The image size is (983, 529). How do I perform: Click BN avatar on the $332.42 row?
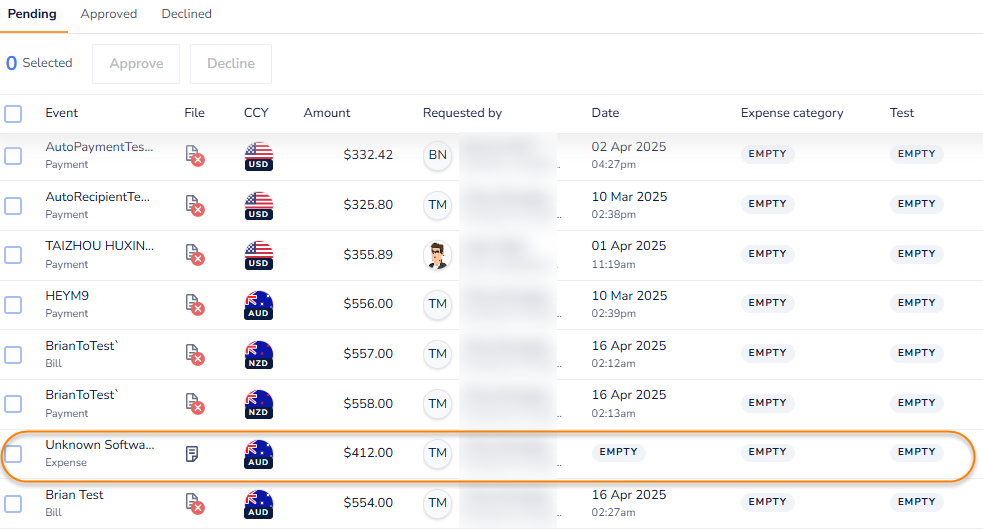437,155
